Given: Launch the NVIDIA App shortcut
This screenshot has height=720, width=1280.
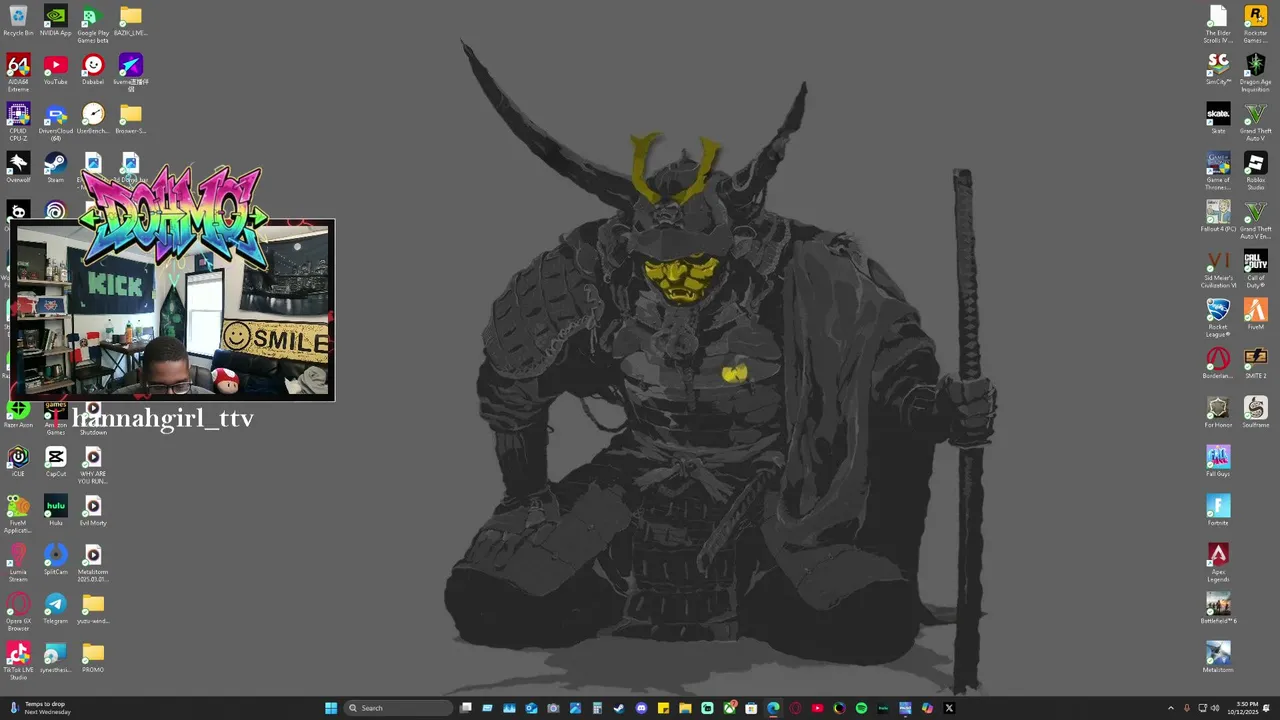Looking at the screenshot, I should [x=56, y=21].
